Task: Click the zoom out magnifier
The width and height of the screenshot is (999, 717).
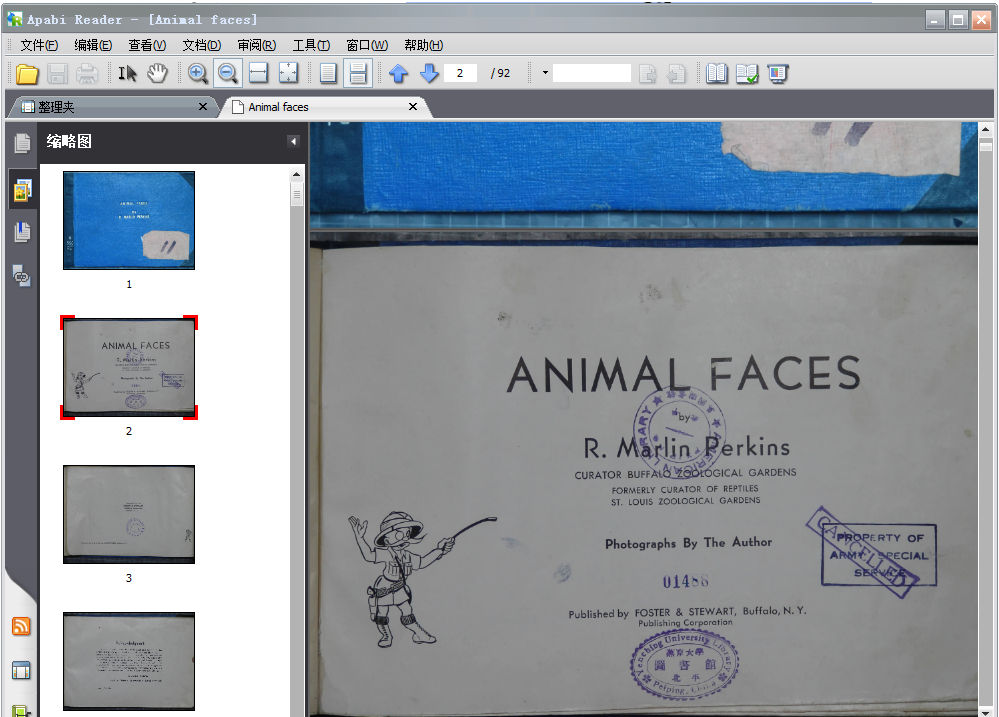Action: tap(227, 73)
